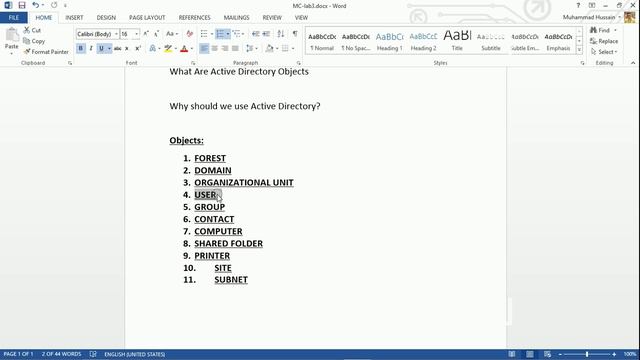The height and width of the screenshot is (360, 640).
Task: Increase font size with Grow Font
Action: pos(146,34)
